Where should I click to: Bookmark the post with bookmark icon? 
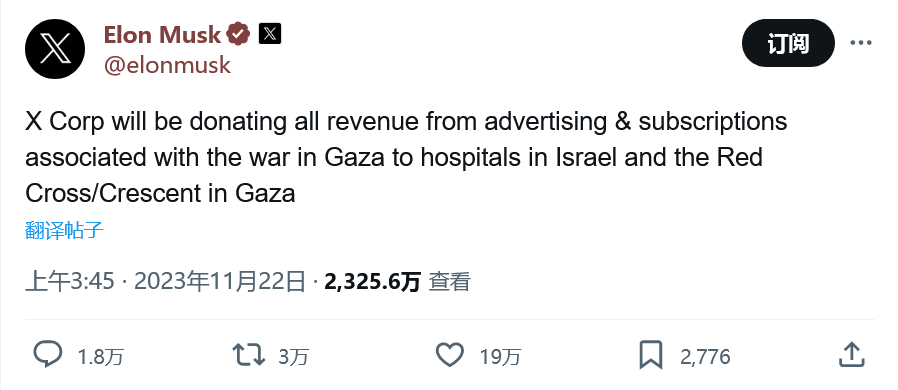pos(651,355)
